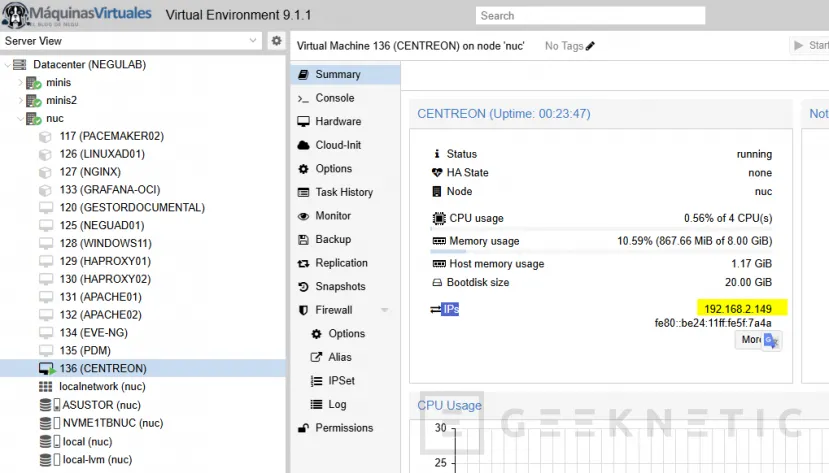Click the IPv6 address fe80::be24:11ff:fe5f:7a4a
The image size is (829, 473).
pyautogui.click(x=713, y=323)
